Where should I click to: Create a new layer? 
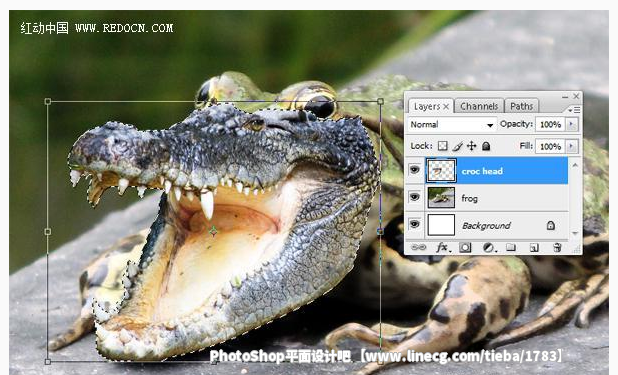534,248
